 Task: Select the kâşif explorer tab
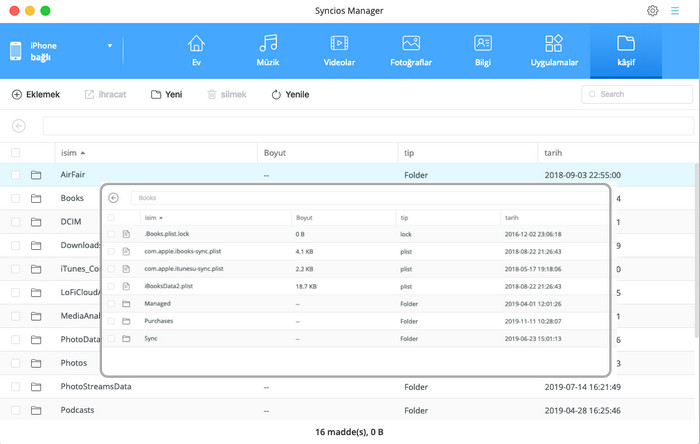click(x=626, y=51)
